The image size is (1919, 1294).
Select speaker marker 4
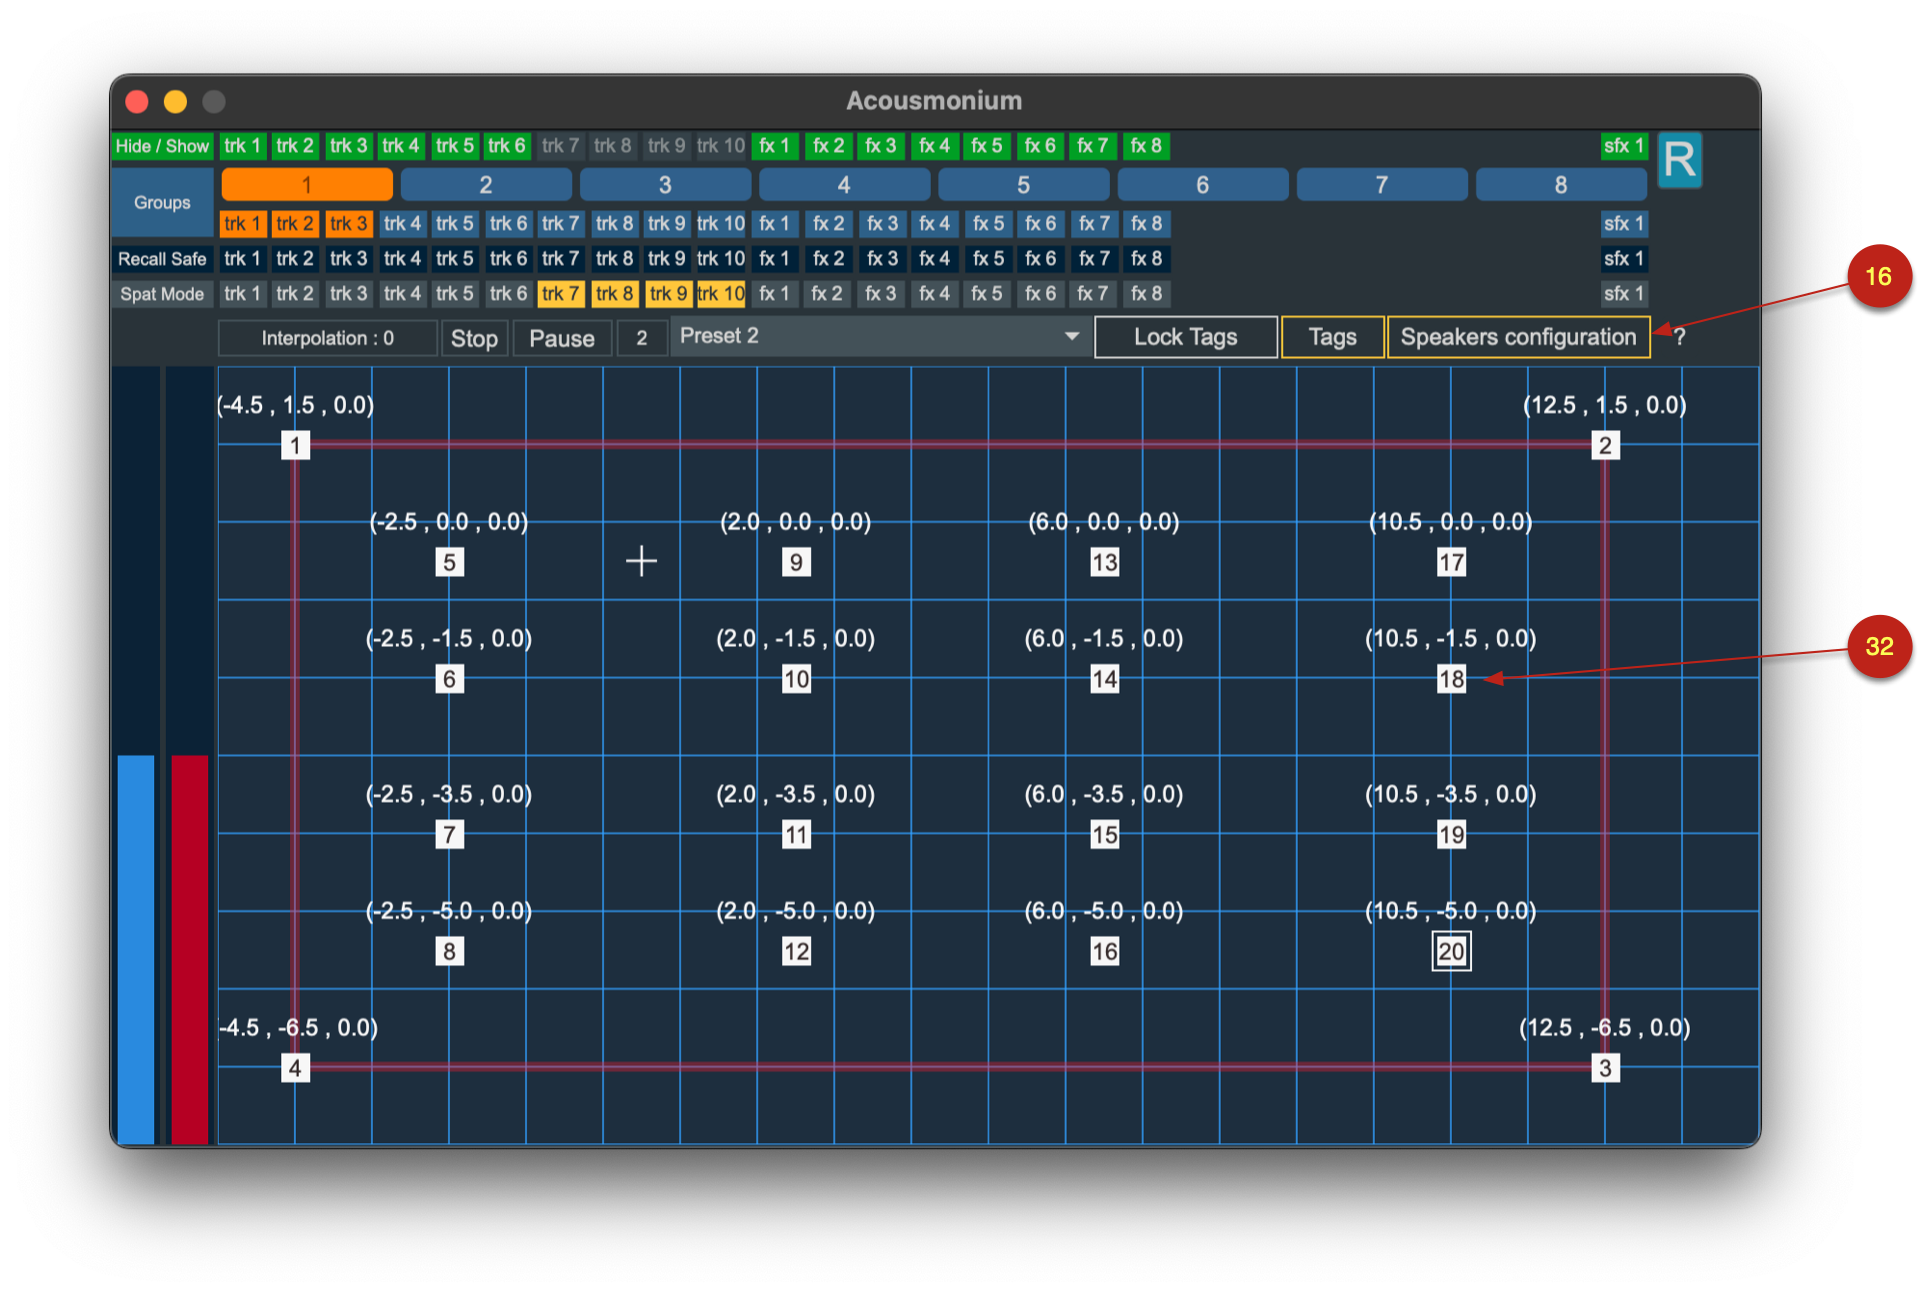[x=295, y=1068]
